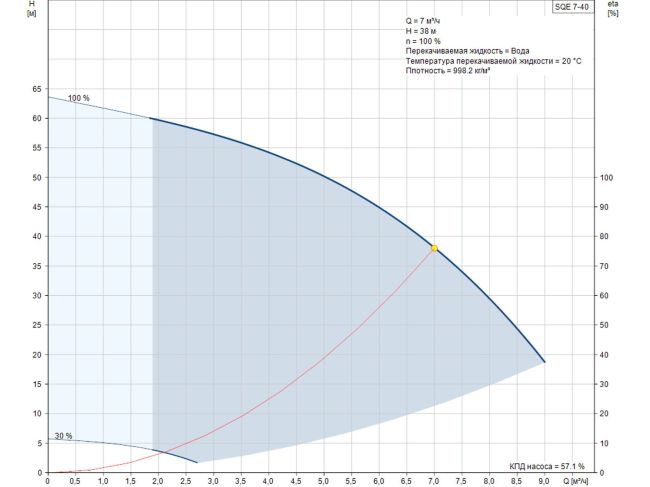The height and width of the screenshot is (487, 650).
Task: Click the 40 tick on the eta axis
Action: point(603,355)
